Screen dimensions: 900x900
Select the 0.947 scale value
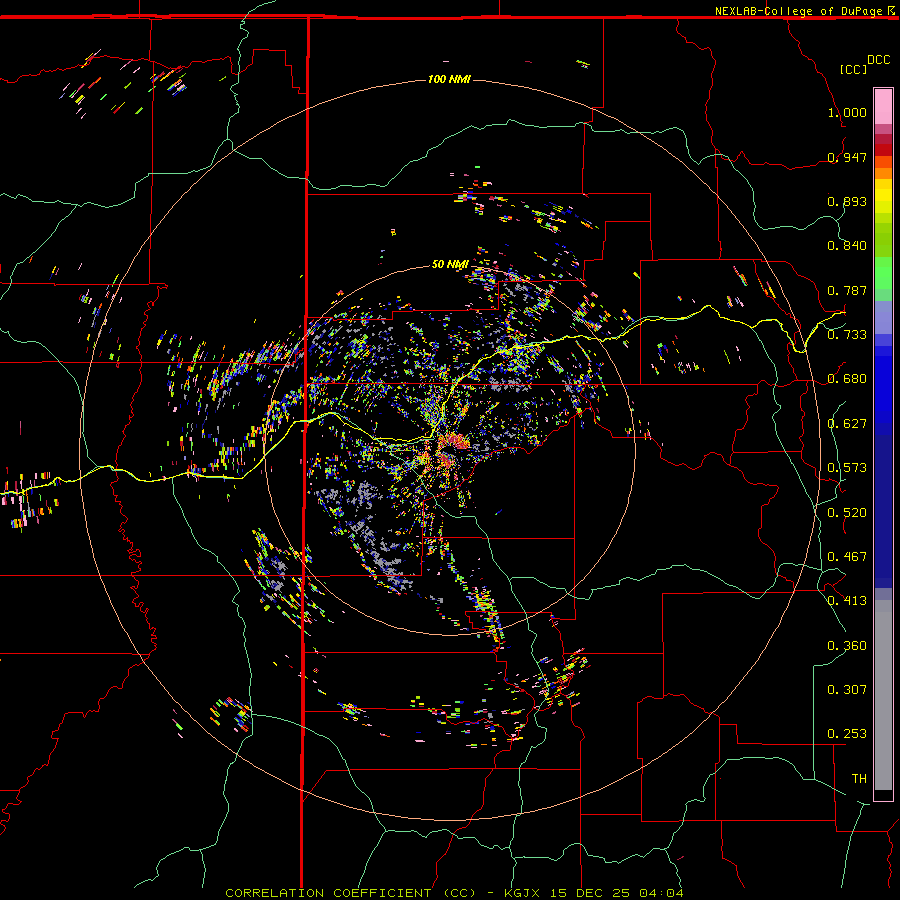click(x=847, y=157)
